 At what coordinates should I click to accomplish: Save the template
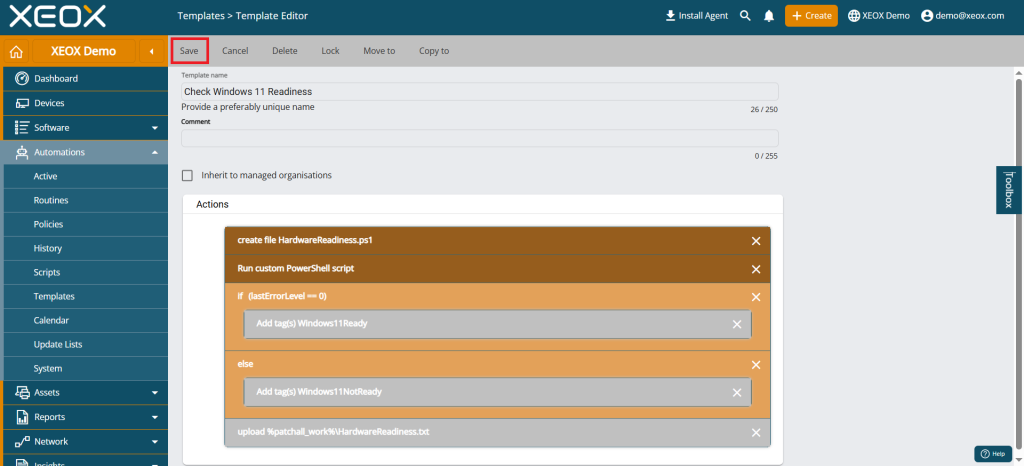189,51
